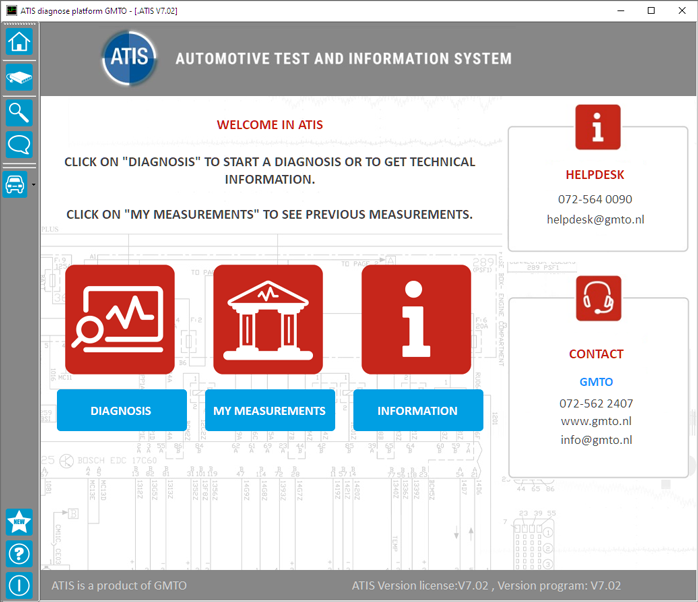Go to the Home screen icon

pyautogui.click(x=19, y=42)
